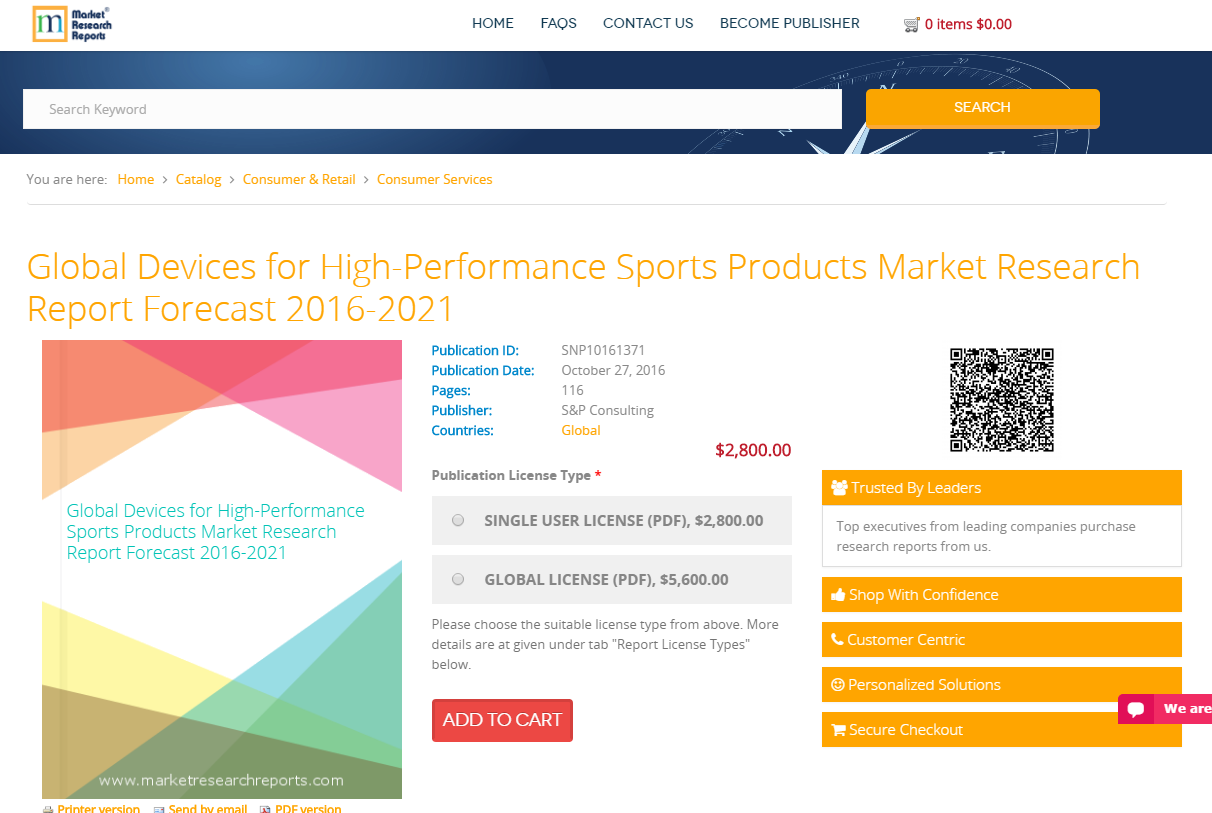Select Single User License radio button
This screenshot has width=1212, height=813.
tap(458, 520)
